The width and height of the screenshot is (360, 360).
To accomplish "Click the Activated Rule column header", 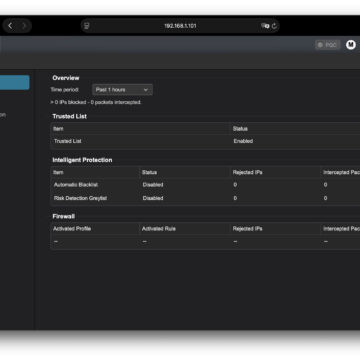I will [x=159, y=229].
